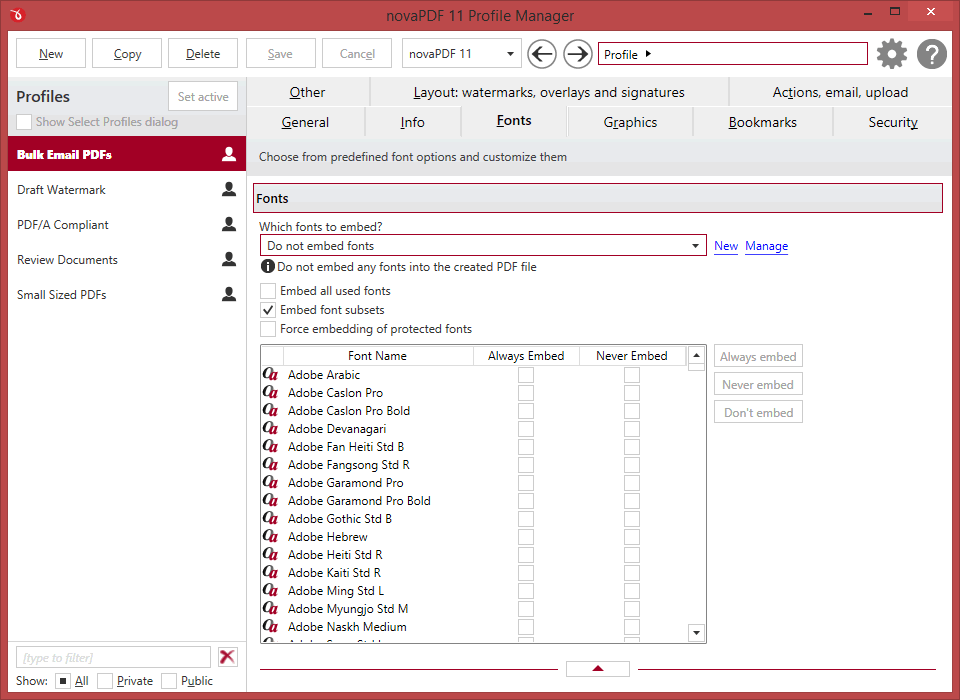Image resolution: width=960 pixels, height=700 pixels.
Task: Uncheck Embed font subsets
Action: click(268, 309)
